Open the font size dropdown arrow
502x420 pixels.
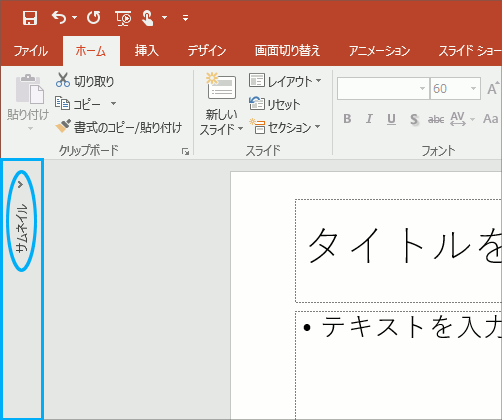473,89
